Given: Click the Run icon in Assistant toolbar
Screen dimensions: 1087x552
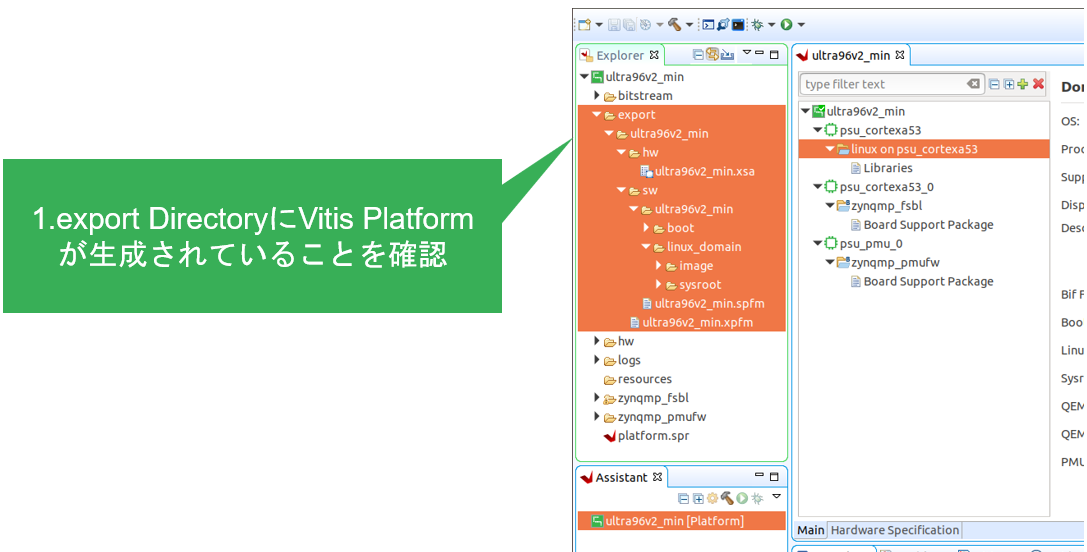Looking at the screenshot, I should click(x=742, y=498).
